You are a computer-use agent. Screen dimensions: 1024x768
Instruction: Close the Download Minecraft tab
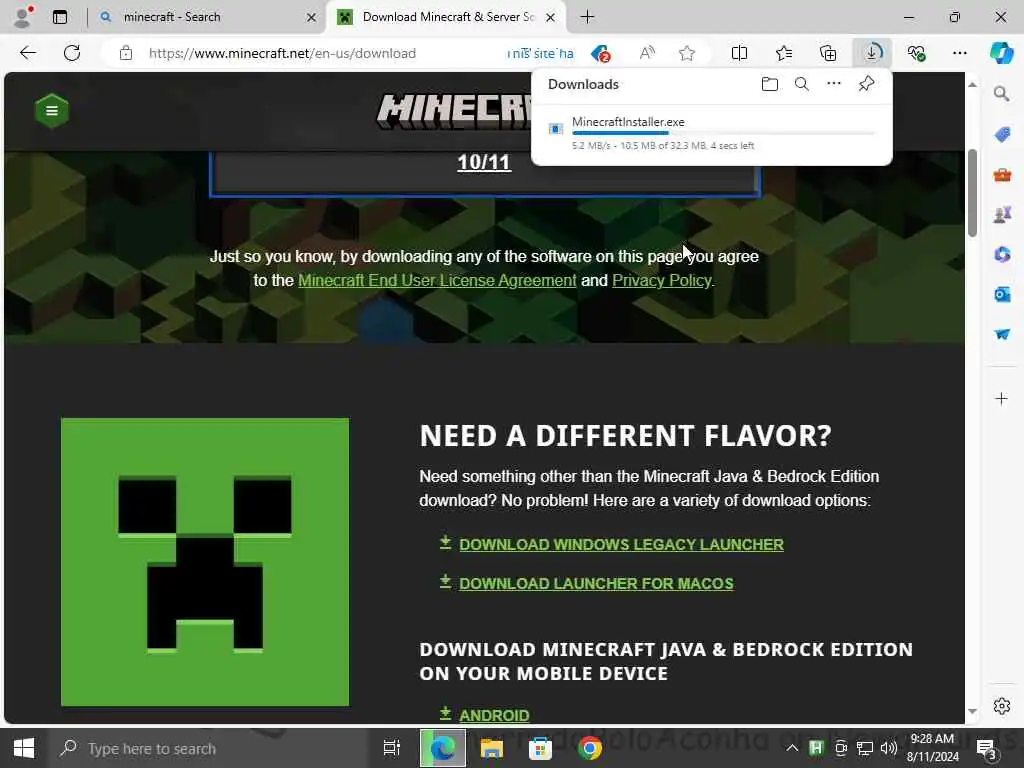pos(551,18)
